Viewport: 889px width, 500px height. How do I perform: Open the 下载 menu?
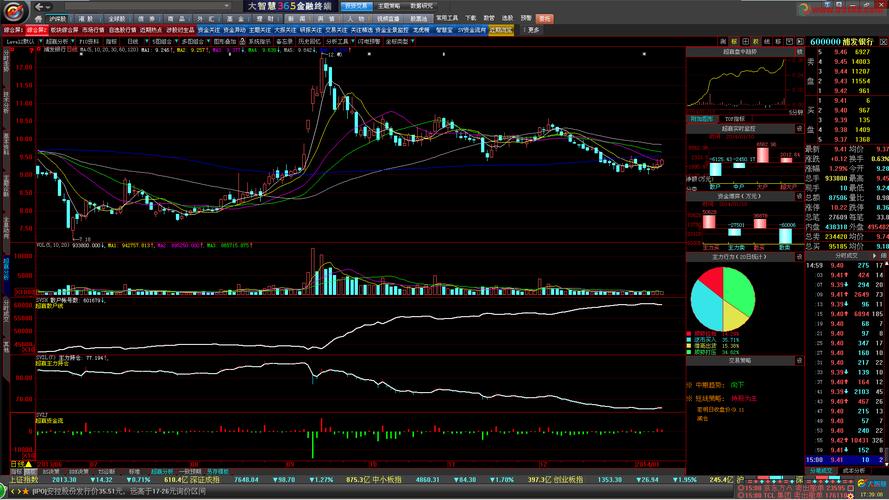(x=471, y=19)
